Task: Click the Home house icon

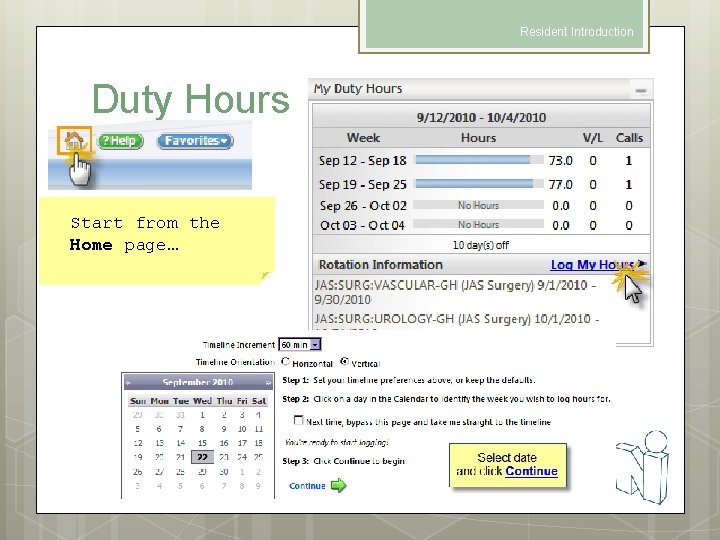Action: click(74, 140)
